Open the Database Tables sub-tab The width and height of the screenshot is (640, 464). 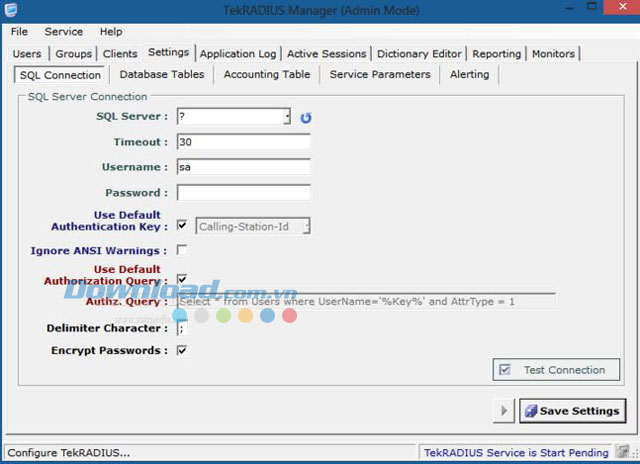tap(162, 74)
